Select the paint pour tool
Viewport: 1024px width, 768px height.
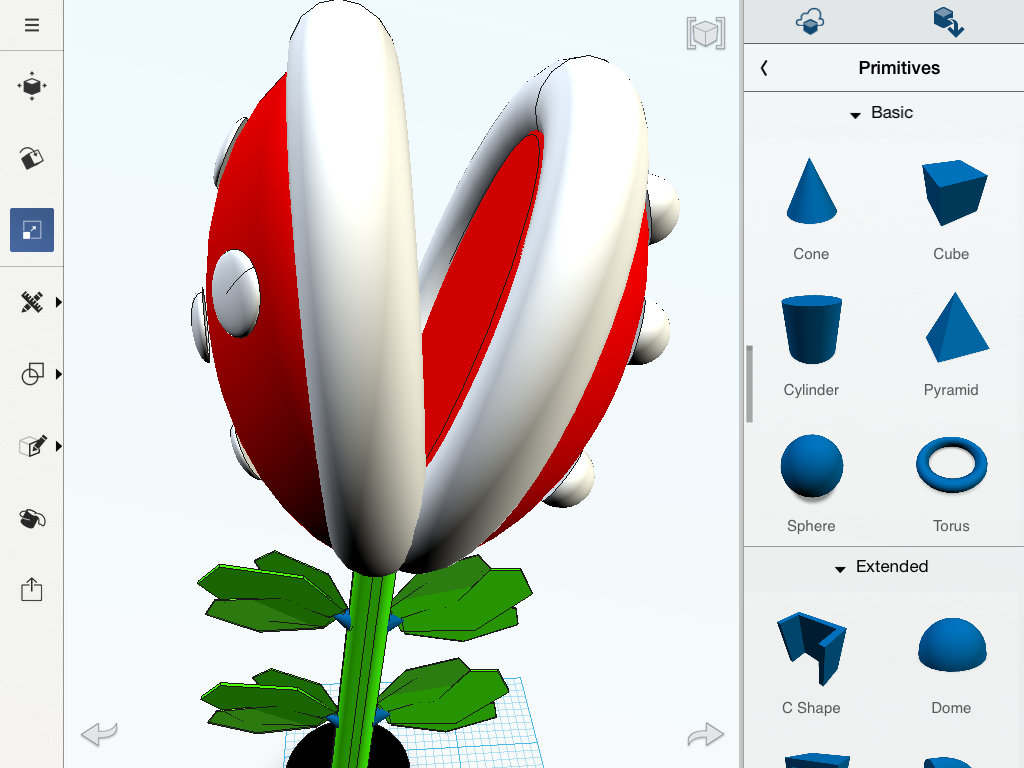(x=31, y=519)
